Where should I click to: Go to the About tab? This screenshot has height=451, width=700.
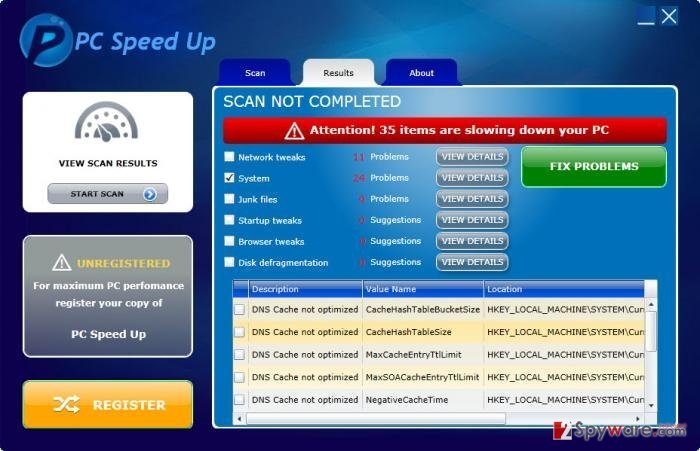click(x=421, y=72)
